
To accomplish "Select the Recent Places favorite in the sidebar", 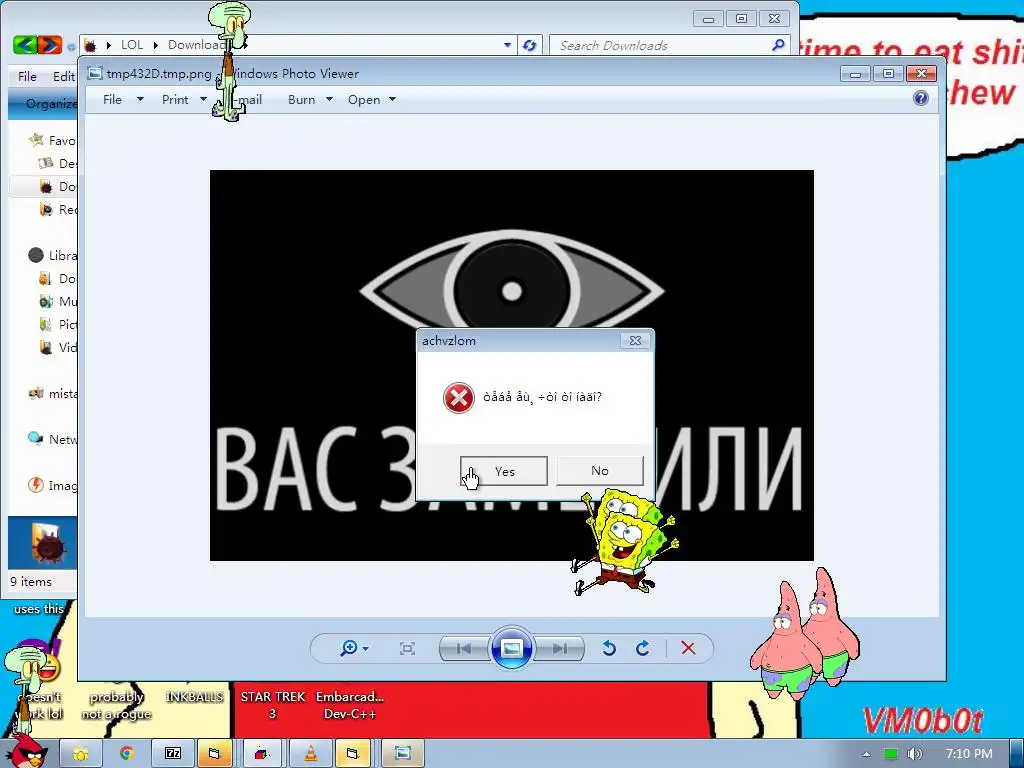I will pyautogui.click(x=57, y=209).
